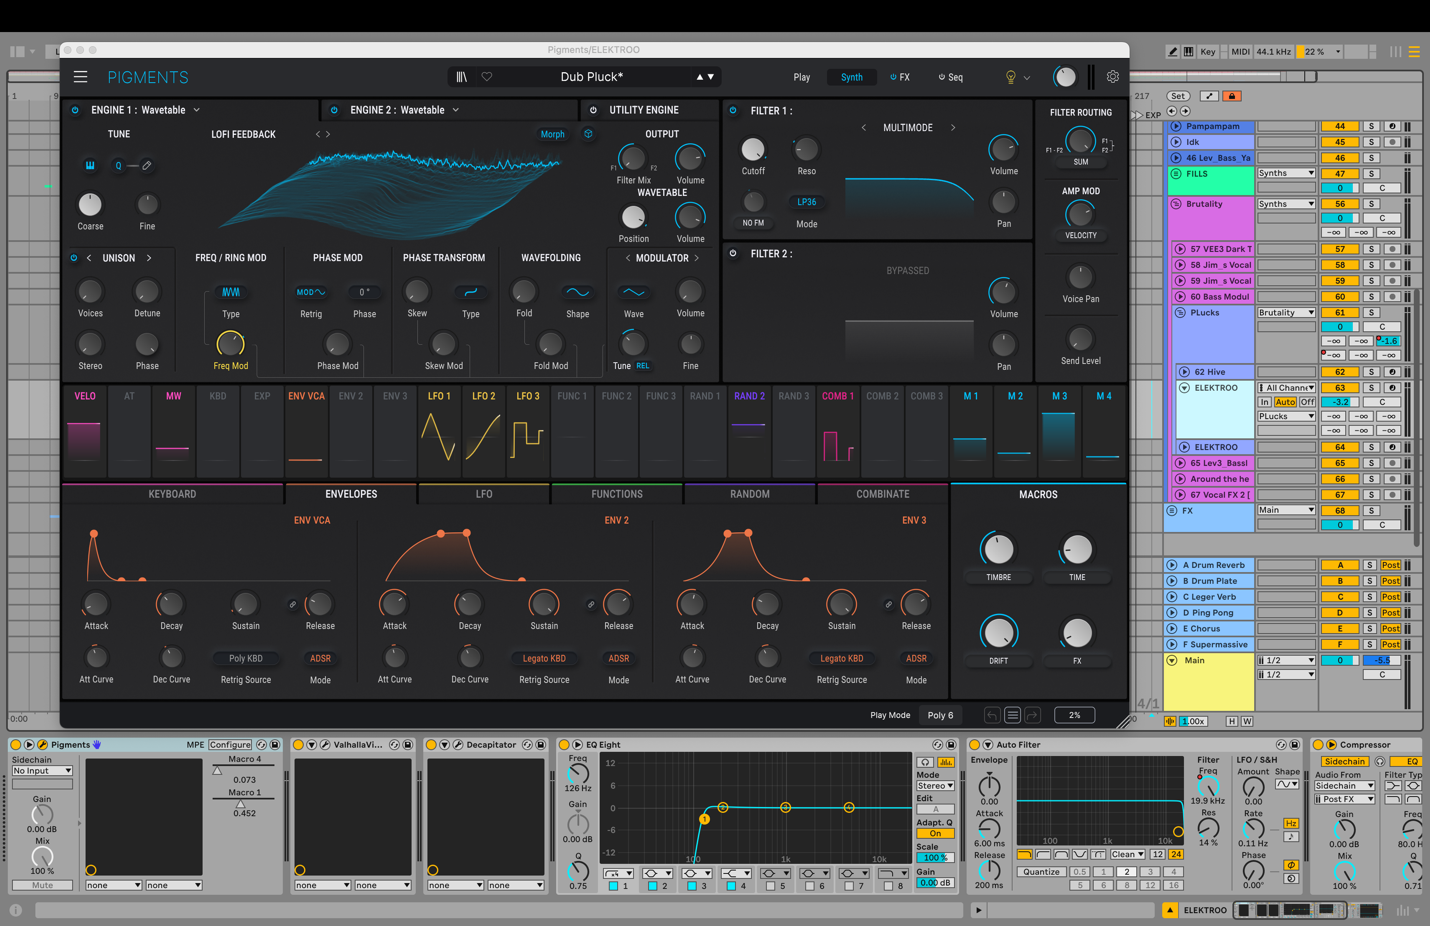The image size is (1430, 926).
Task: Open the preset library browser icon
Action: click(x=461, y=77)
